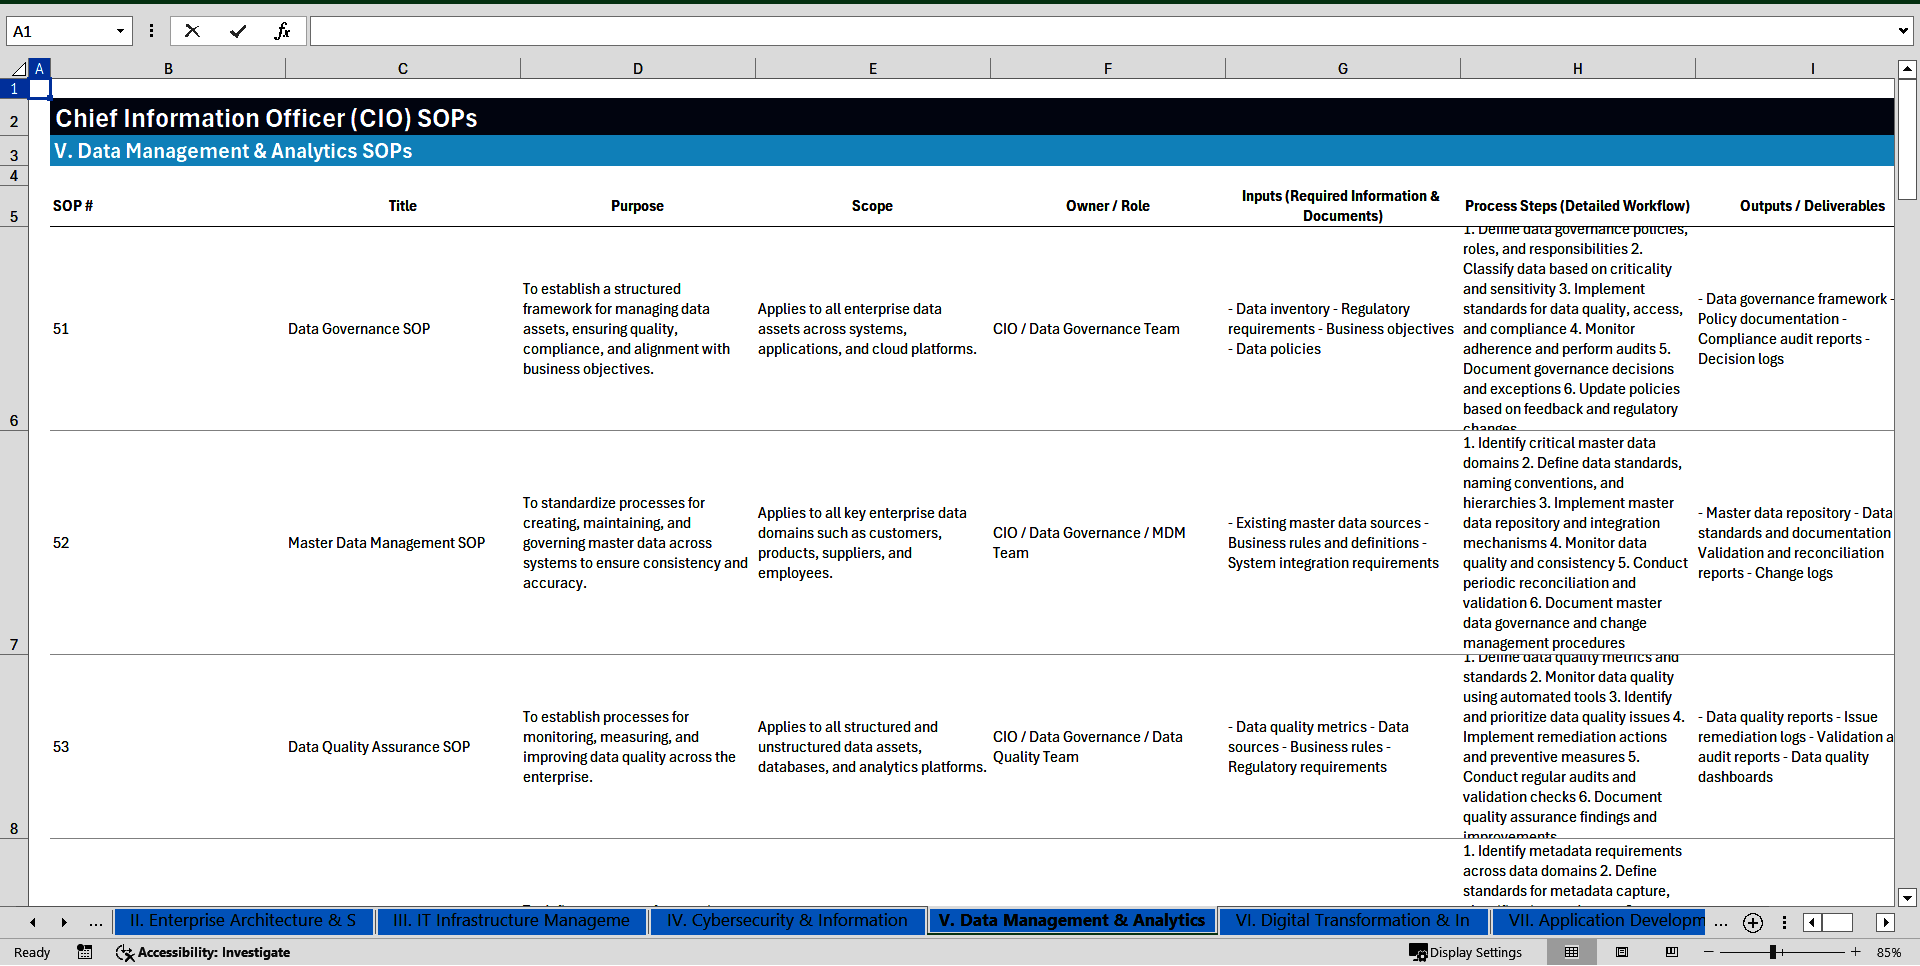Click the vertical scrollbar down arrow

pos(1907,897)
